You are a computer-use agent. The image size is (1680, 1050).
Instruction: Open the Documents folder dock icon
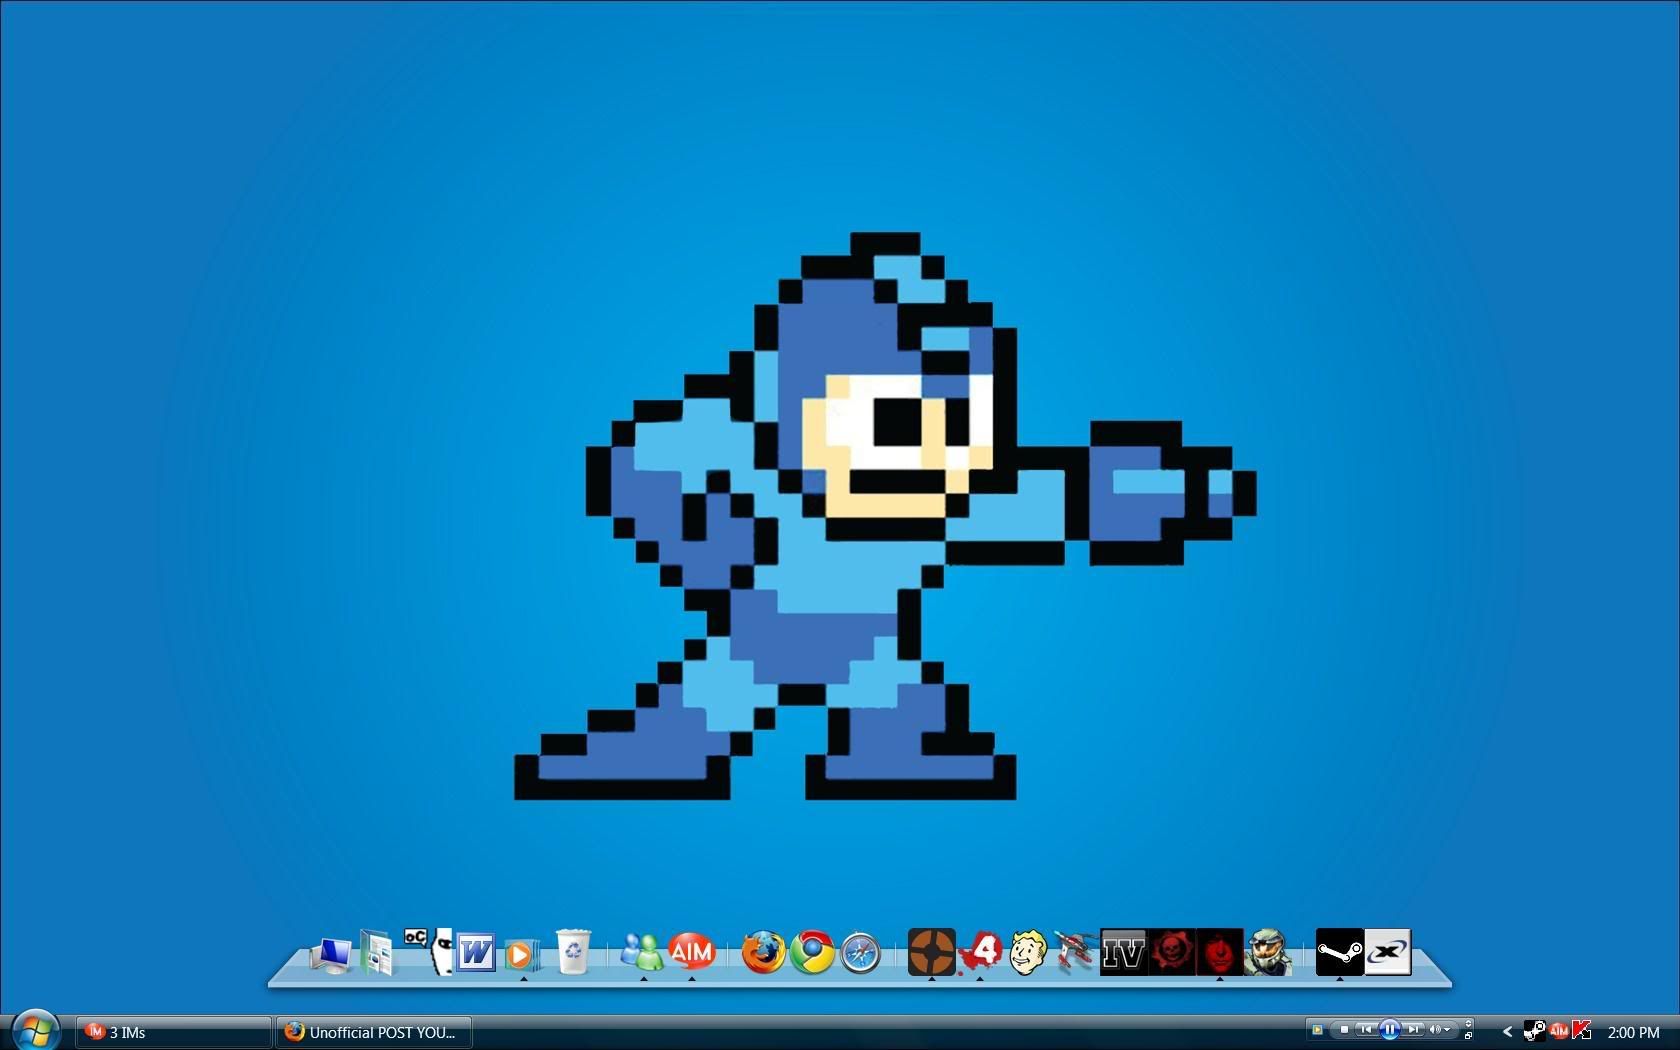377,952
